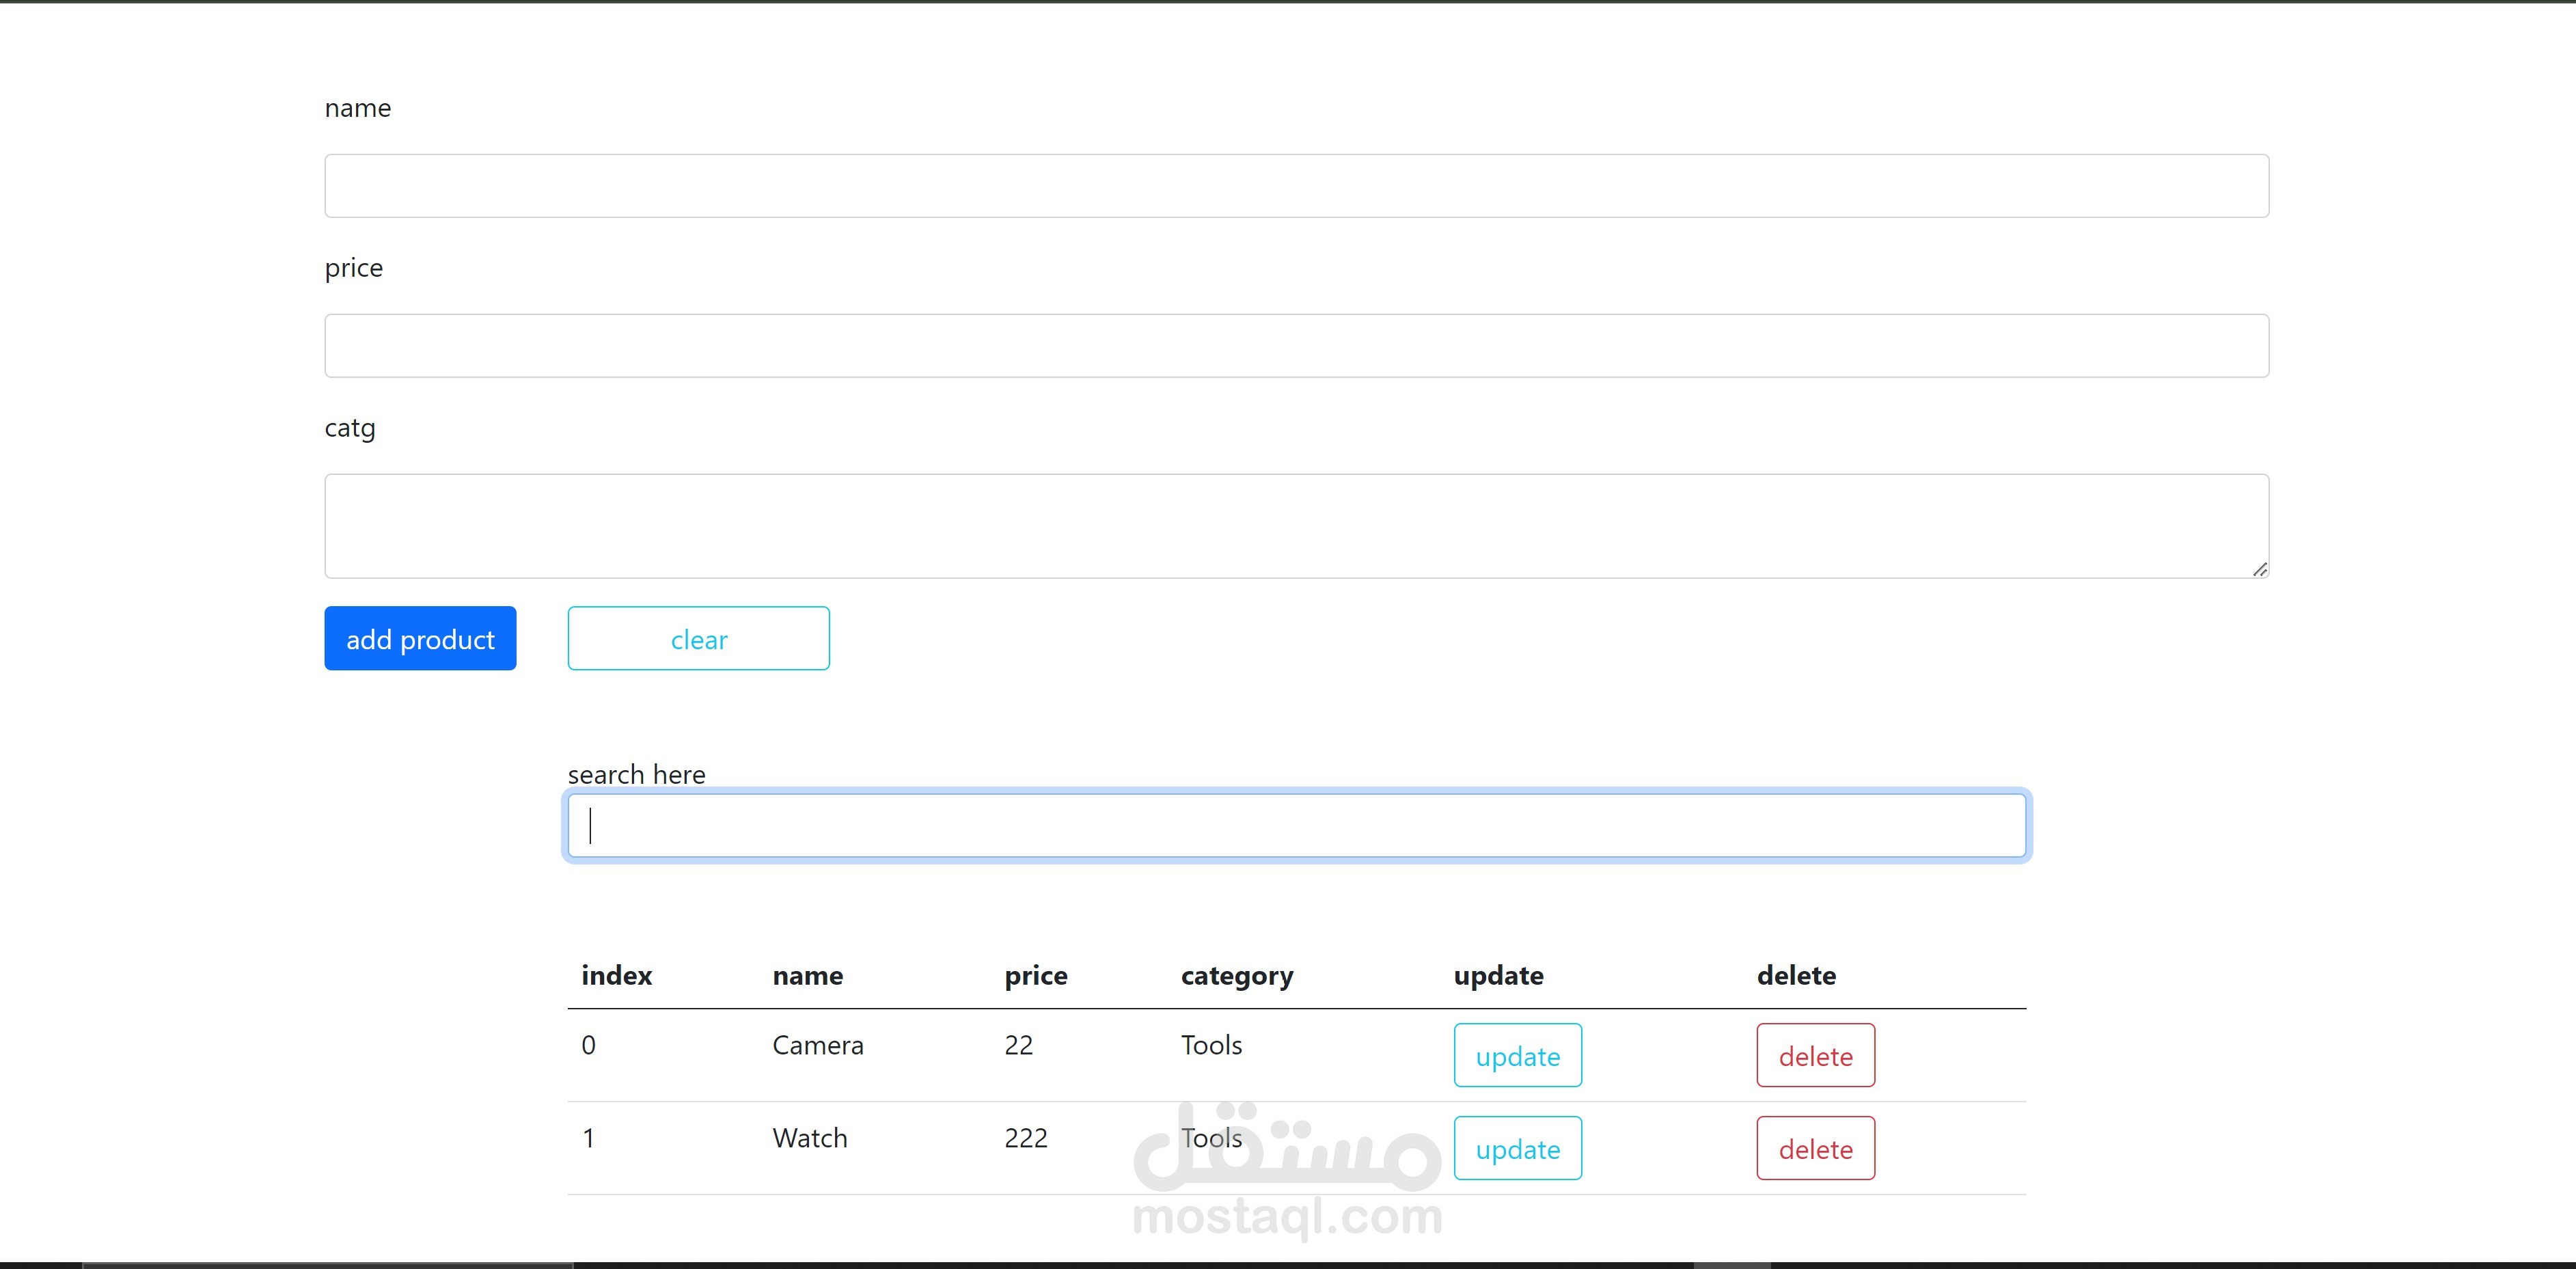Click the catg textarea resize handle
Screen dimensions: 2576x1269
point(2259,569)
